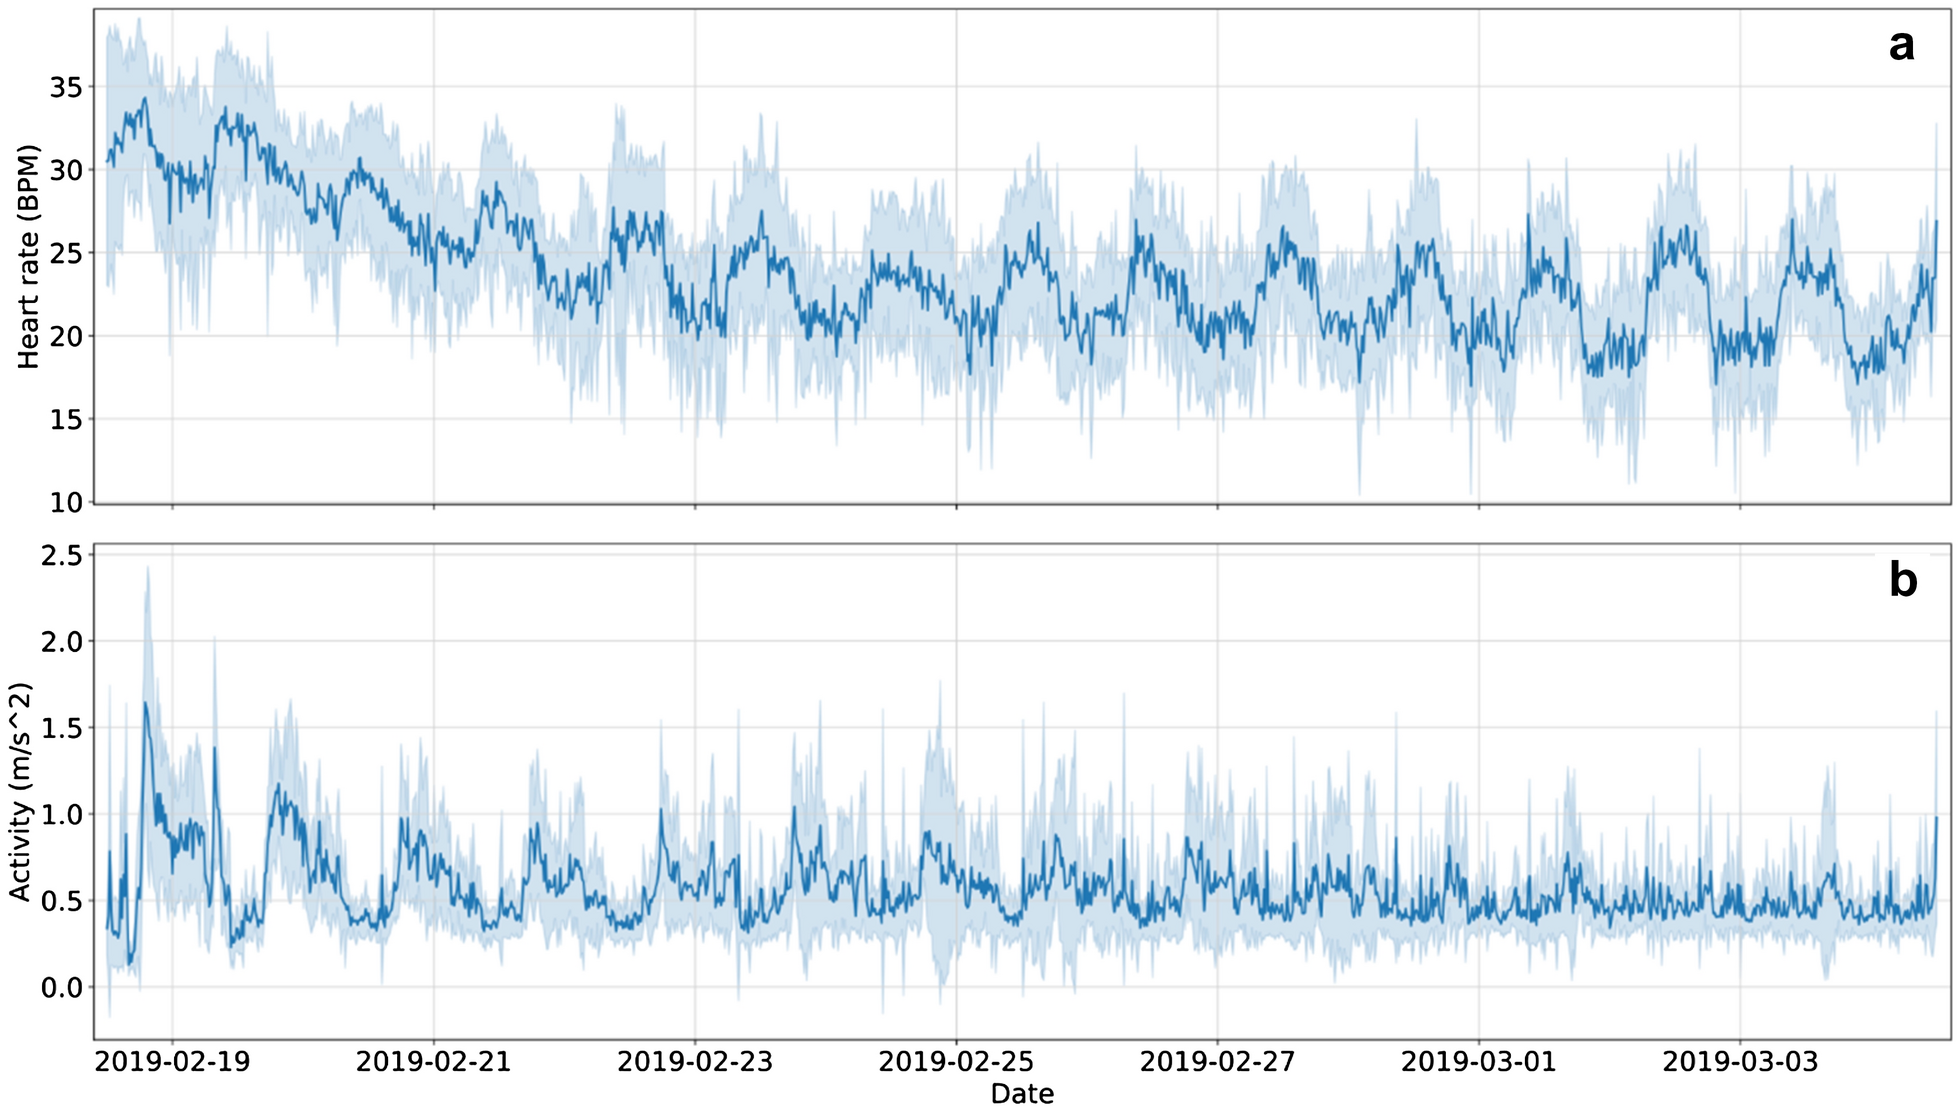Click the date tick '2019-03-01'

coord(1479,1061)
